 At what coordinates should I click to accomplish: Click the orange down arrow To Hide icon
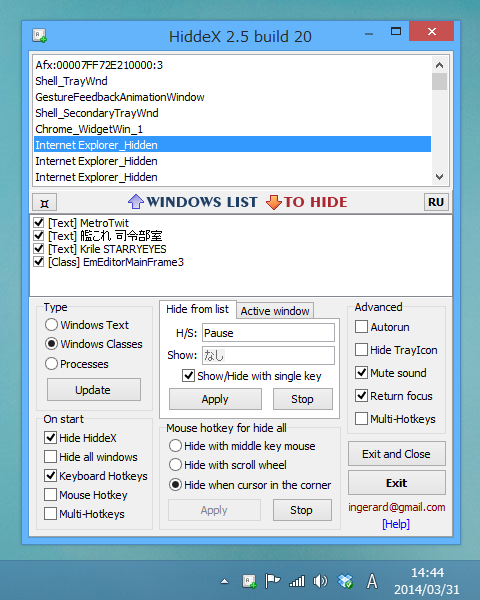(274, 202)
